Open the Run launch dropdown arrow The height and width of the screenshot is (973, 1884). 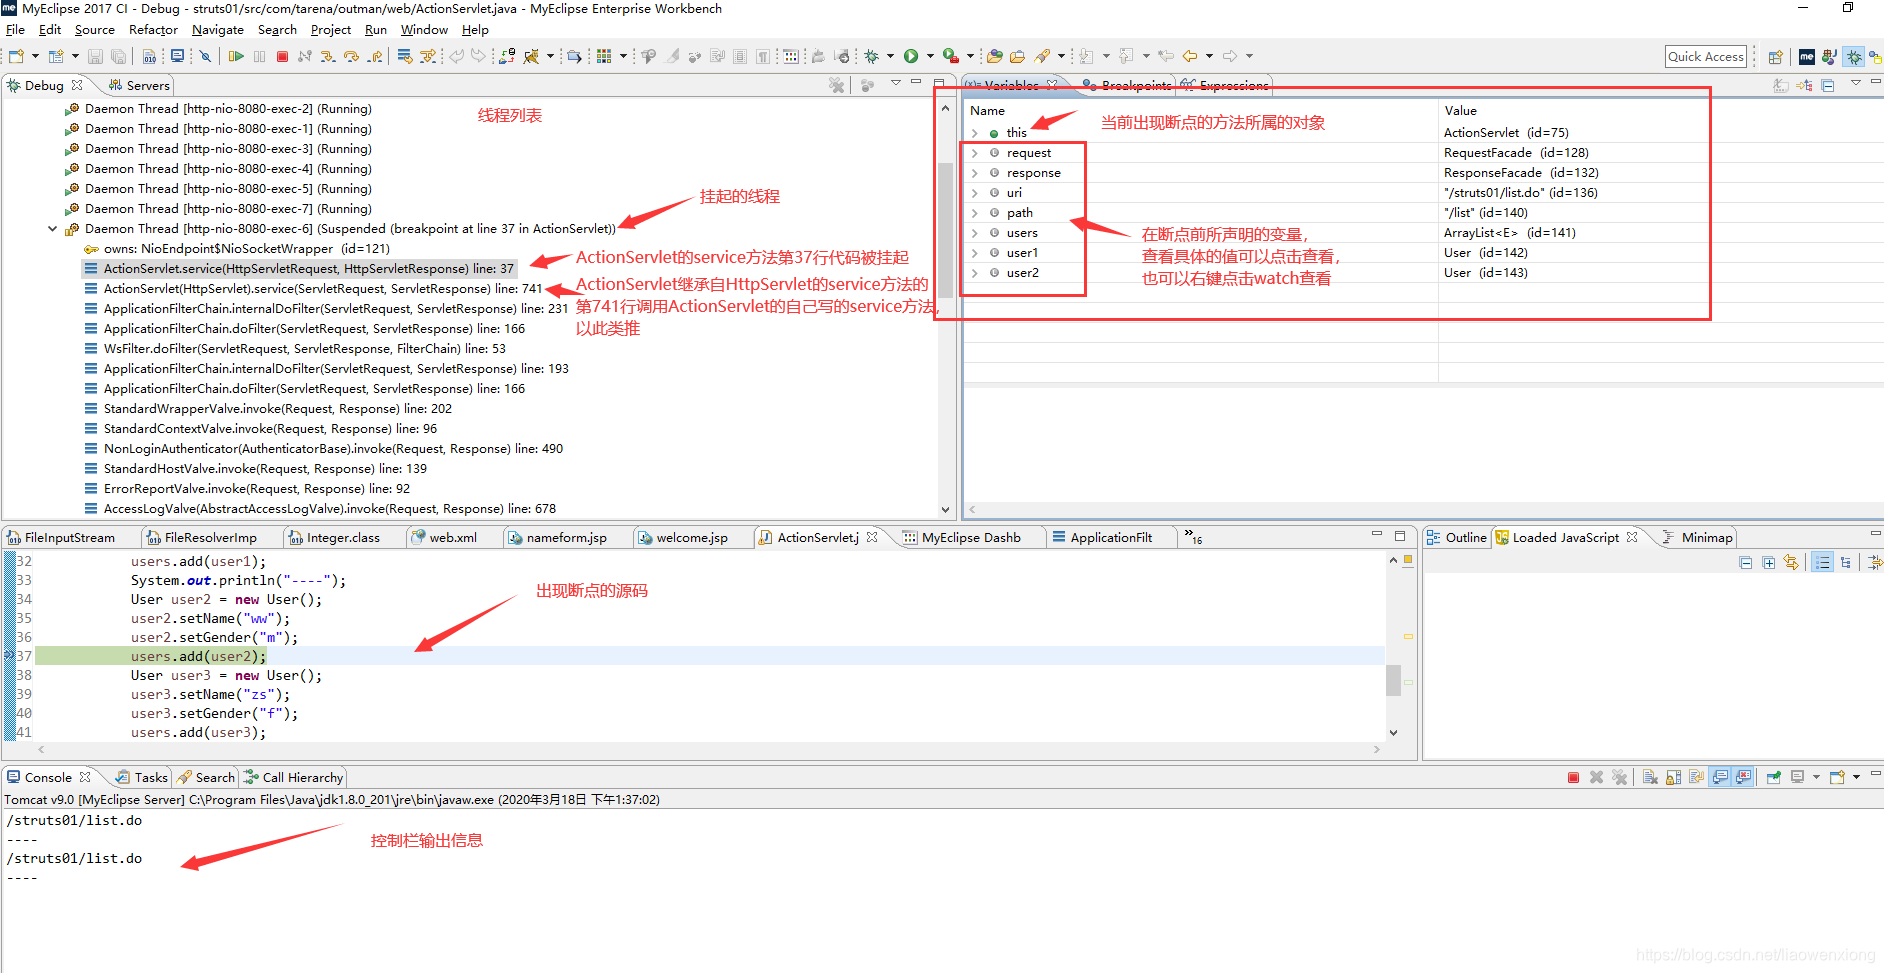pos(931,56)
